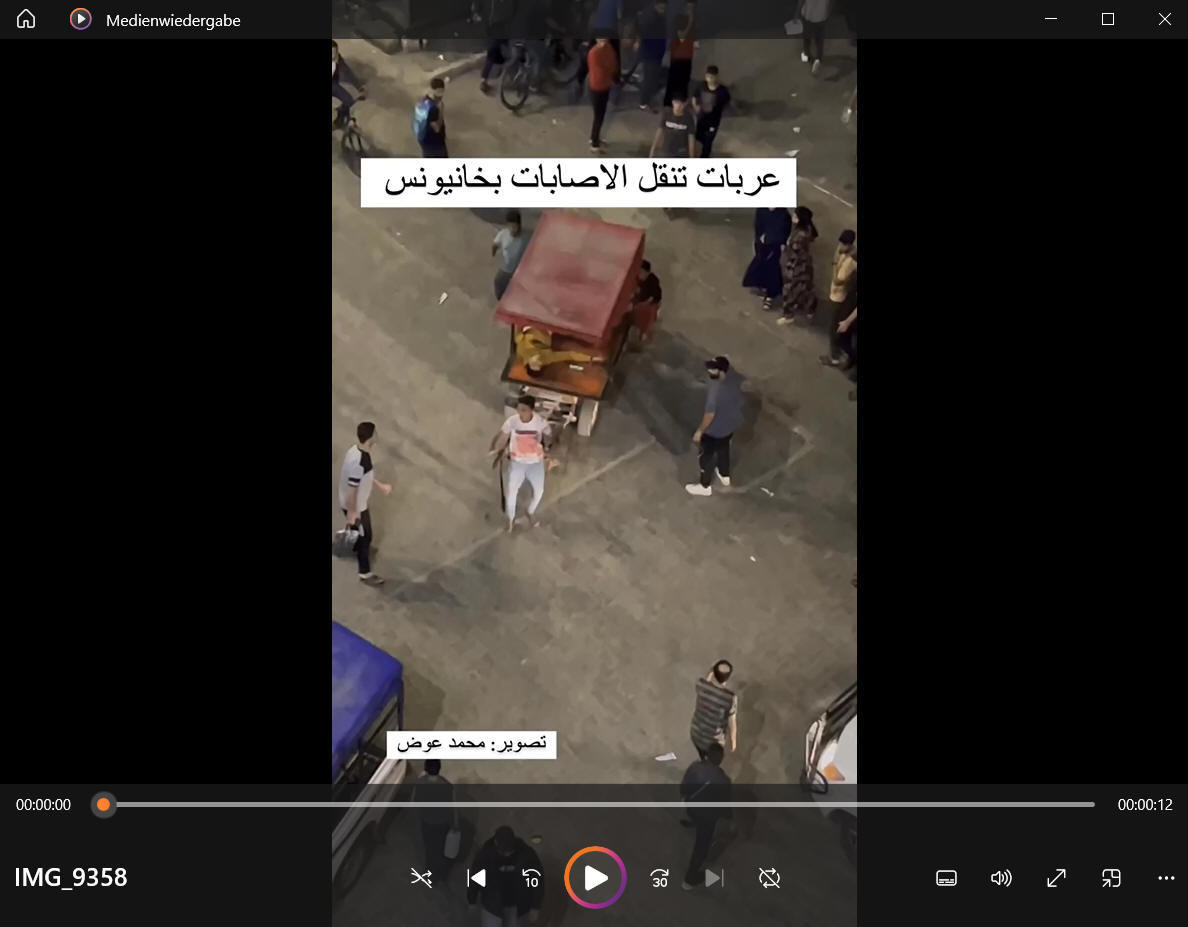This screenshot has height=927, width=1188.
Task: Toggle repeat mode
Action: coord(769,878)
